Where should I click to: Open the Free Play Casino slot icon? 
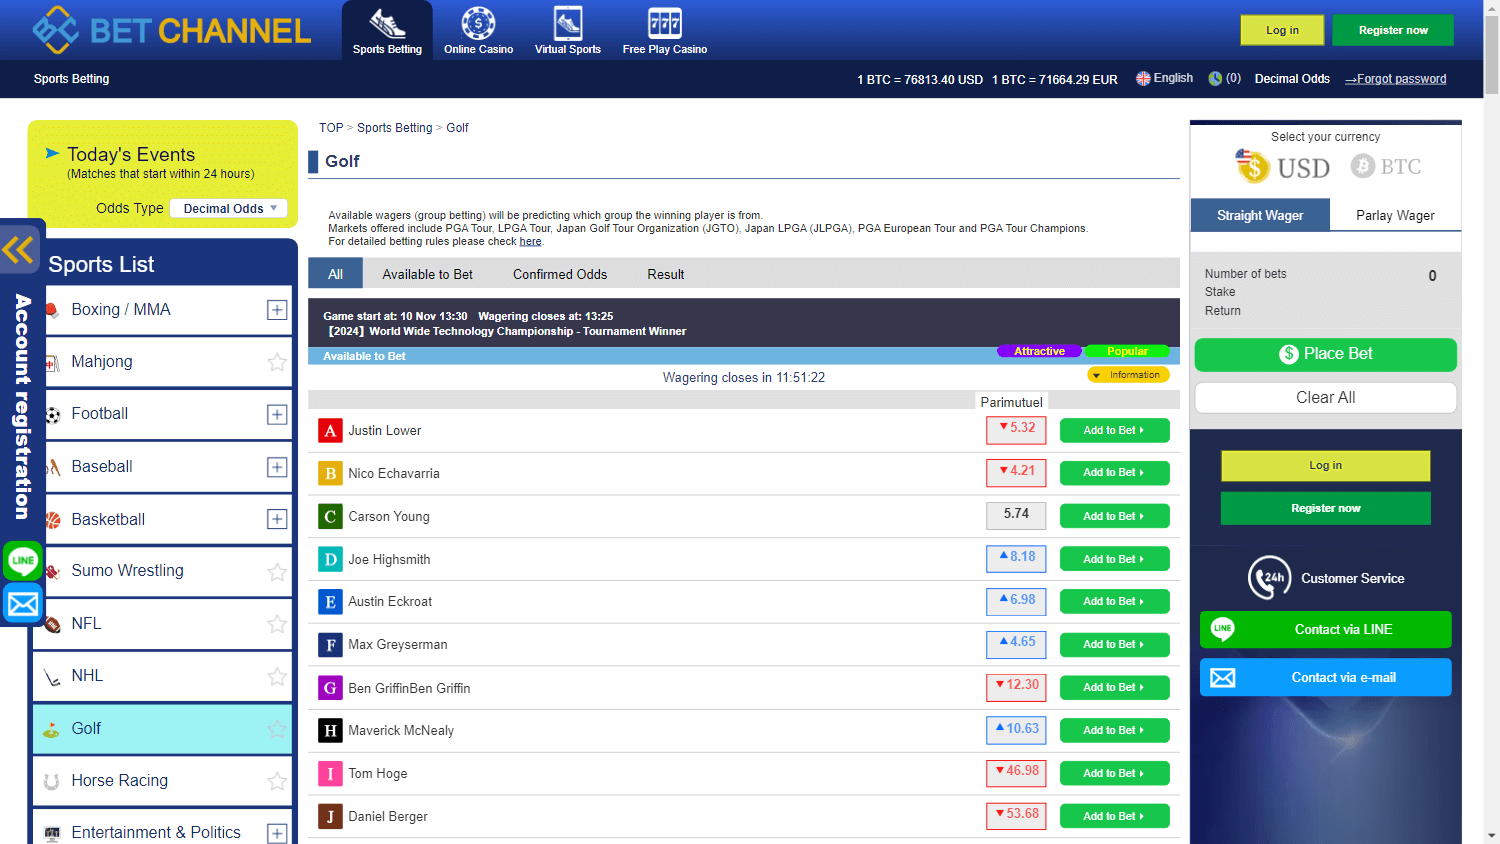point(665,23)
